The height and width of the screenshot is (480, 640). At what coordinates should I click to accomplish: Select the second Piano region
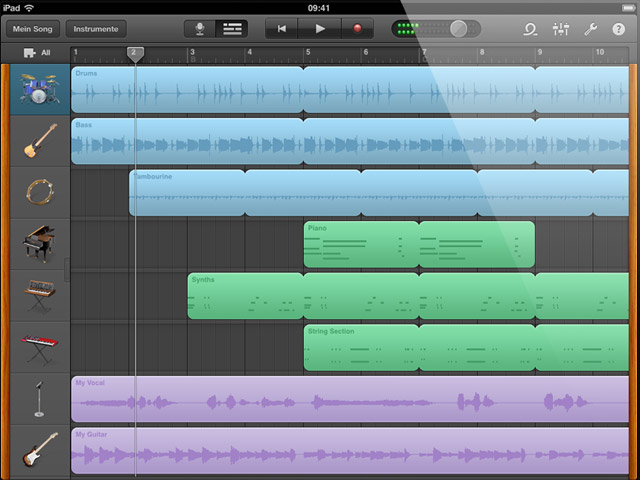click(477, 244)
